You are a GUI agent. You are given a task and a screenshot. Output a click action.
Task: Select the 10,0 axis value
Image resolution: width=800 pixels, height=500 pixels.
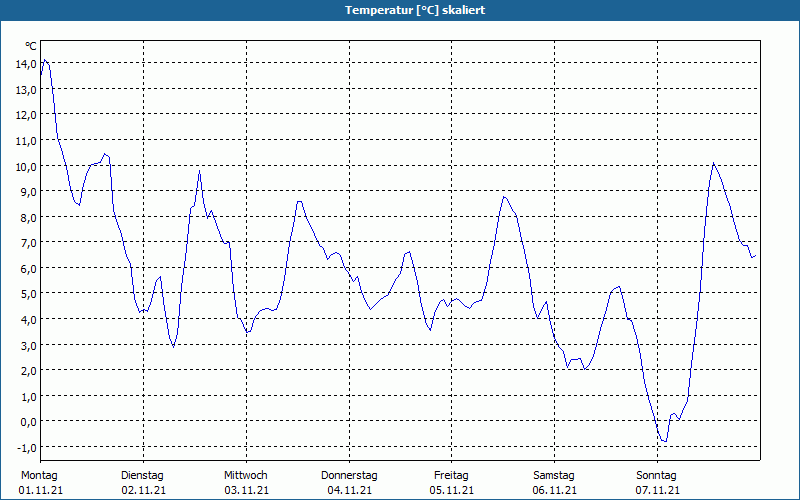pos(26,166)
